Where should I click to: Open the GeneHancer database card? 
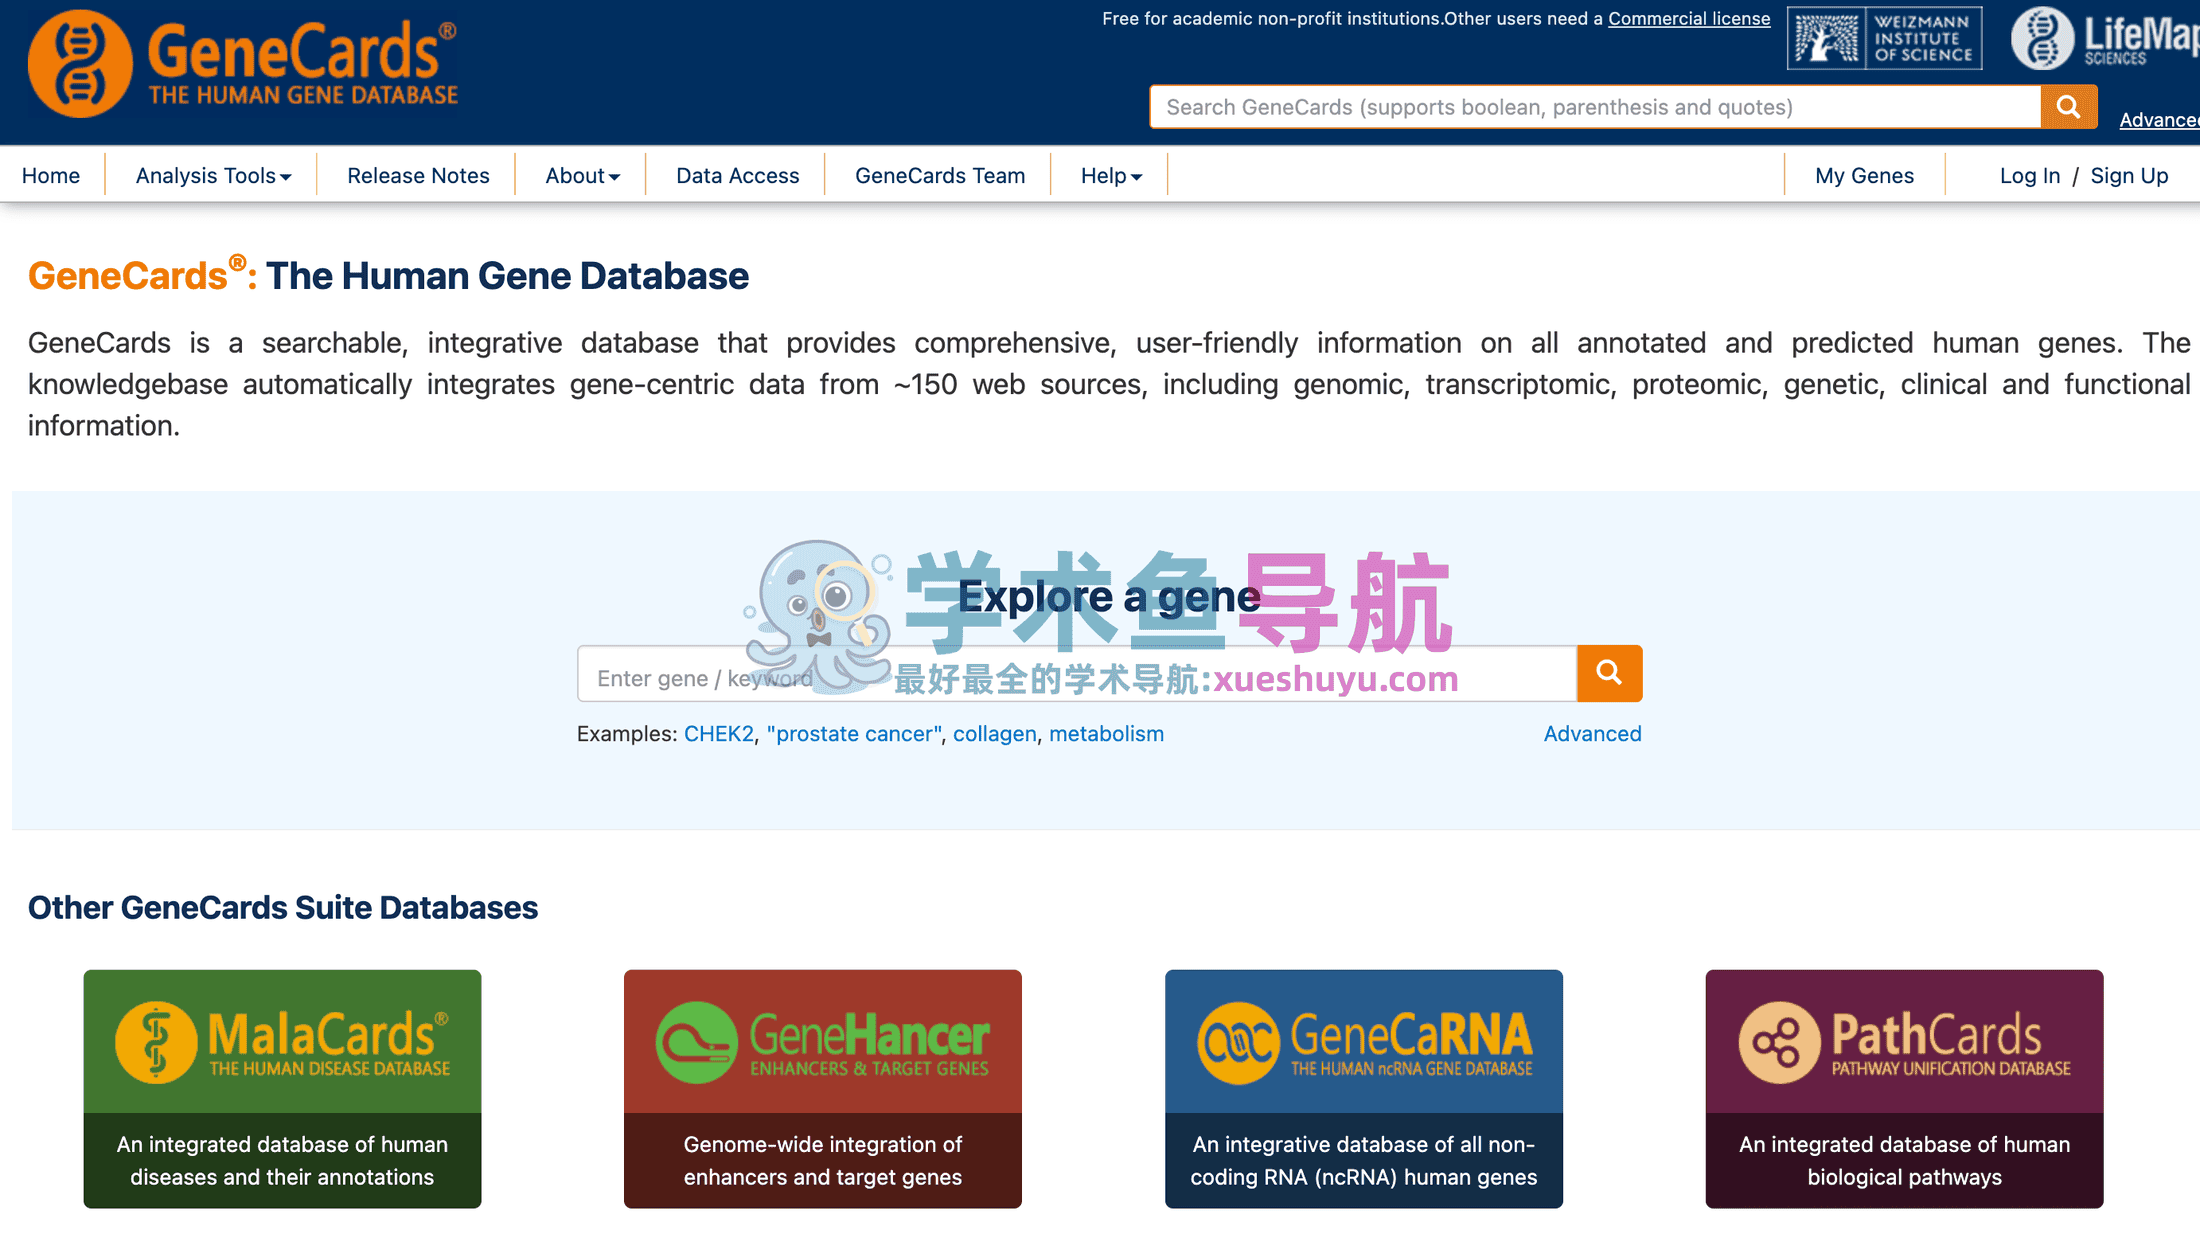822,1088
